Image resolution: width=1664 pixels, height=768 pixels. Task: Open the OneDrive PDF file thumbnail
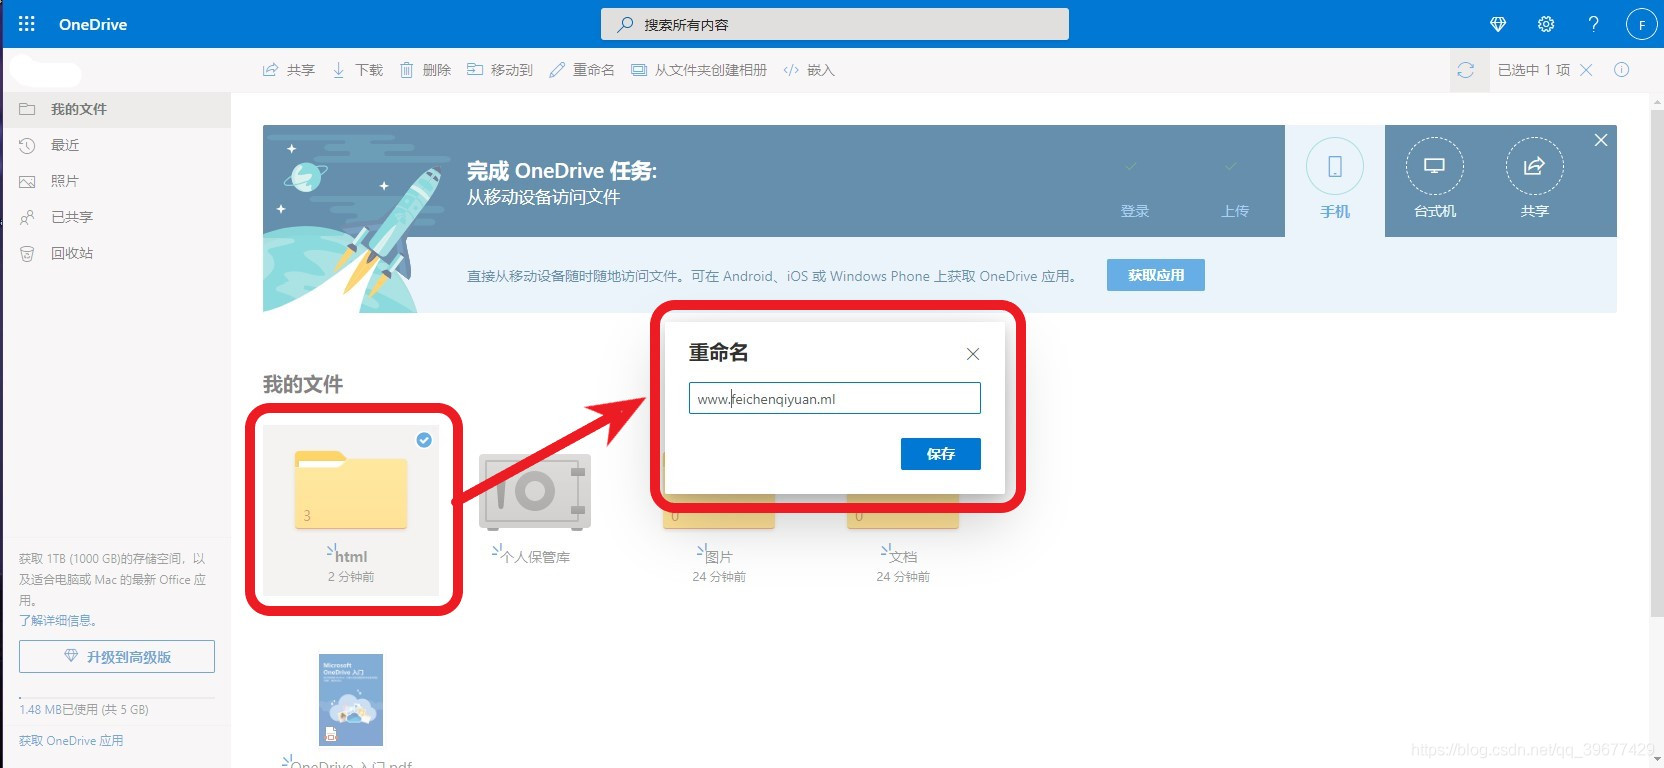point(351,700)
